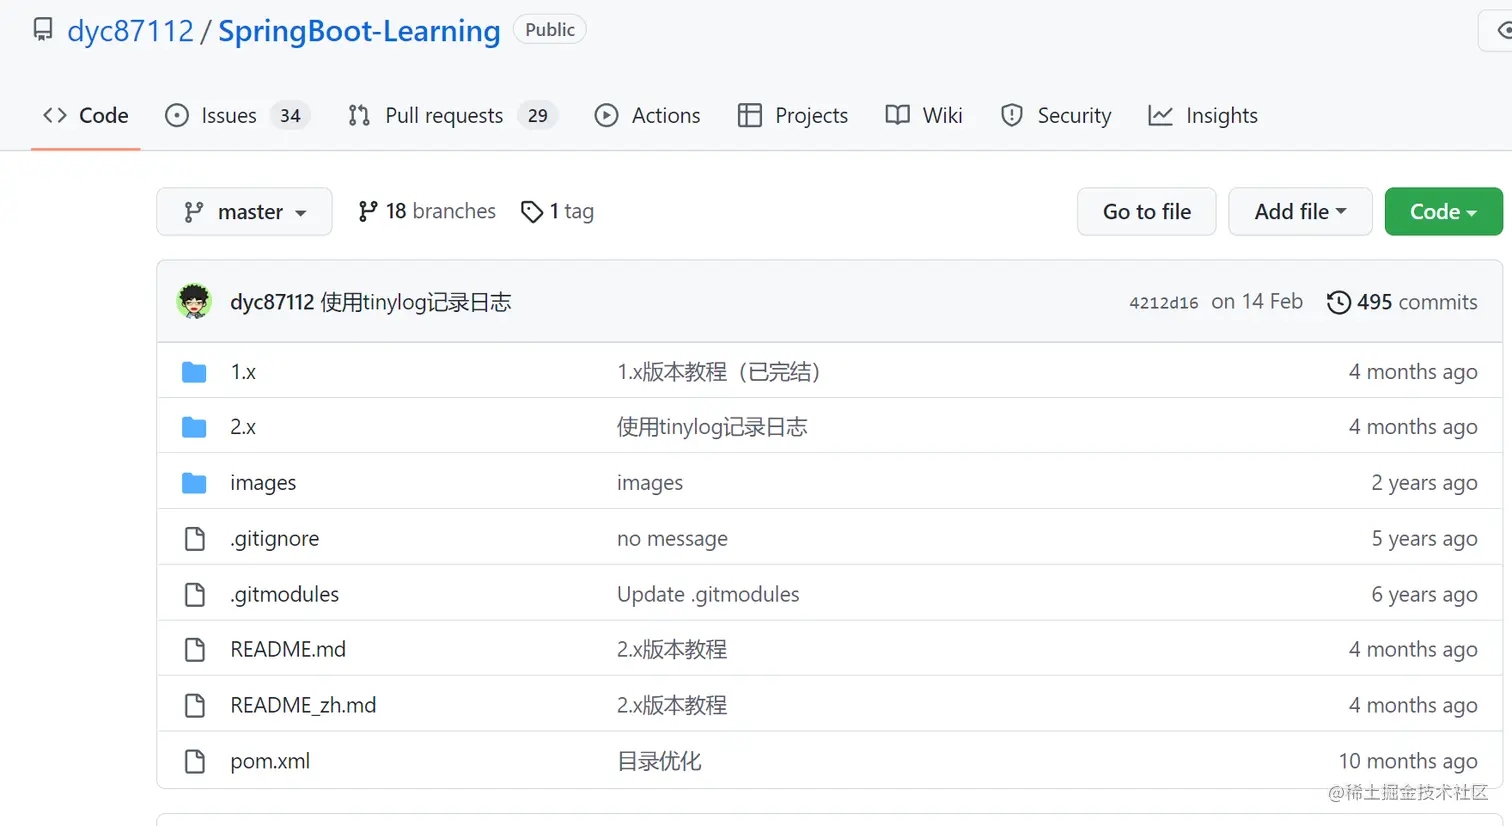
Task: Expand the Add file dropdown
Action: (x=1300, y=212)
